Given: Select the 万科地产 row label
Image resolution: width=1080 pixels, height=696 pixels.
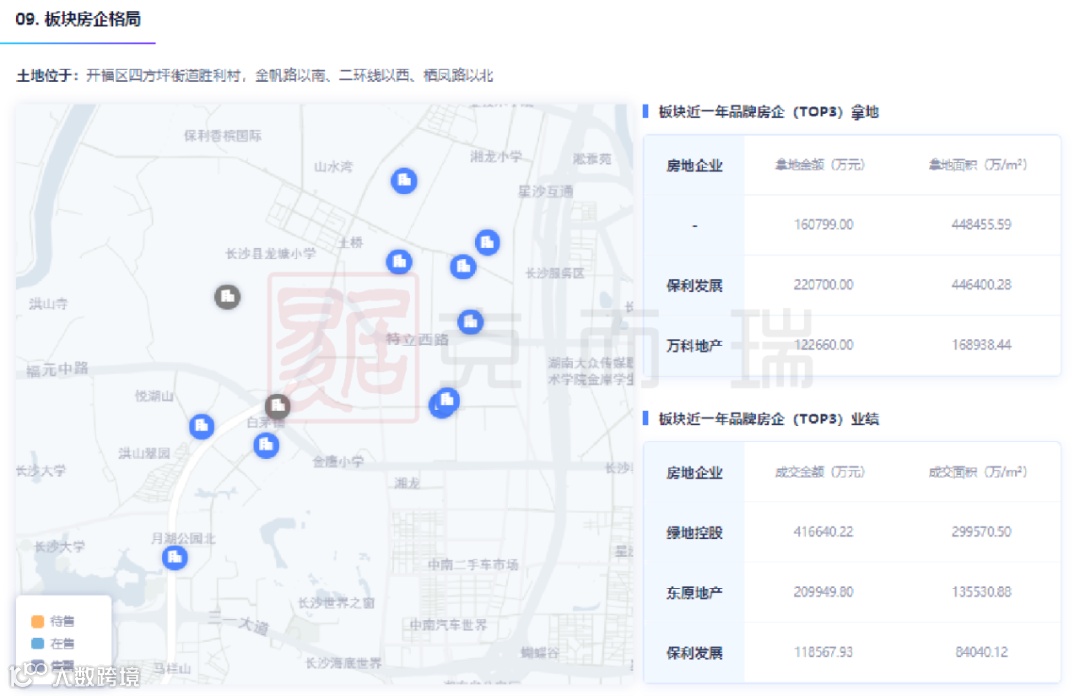Looking at the screenshot, I should [x=694, y=345].
